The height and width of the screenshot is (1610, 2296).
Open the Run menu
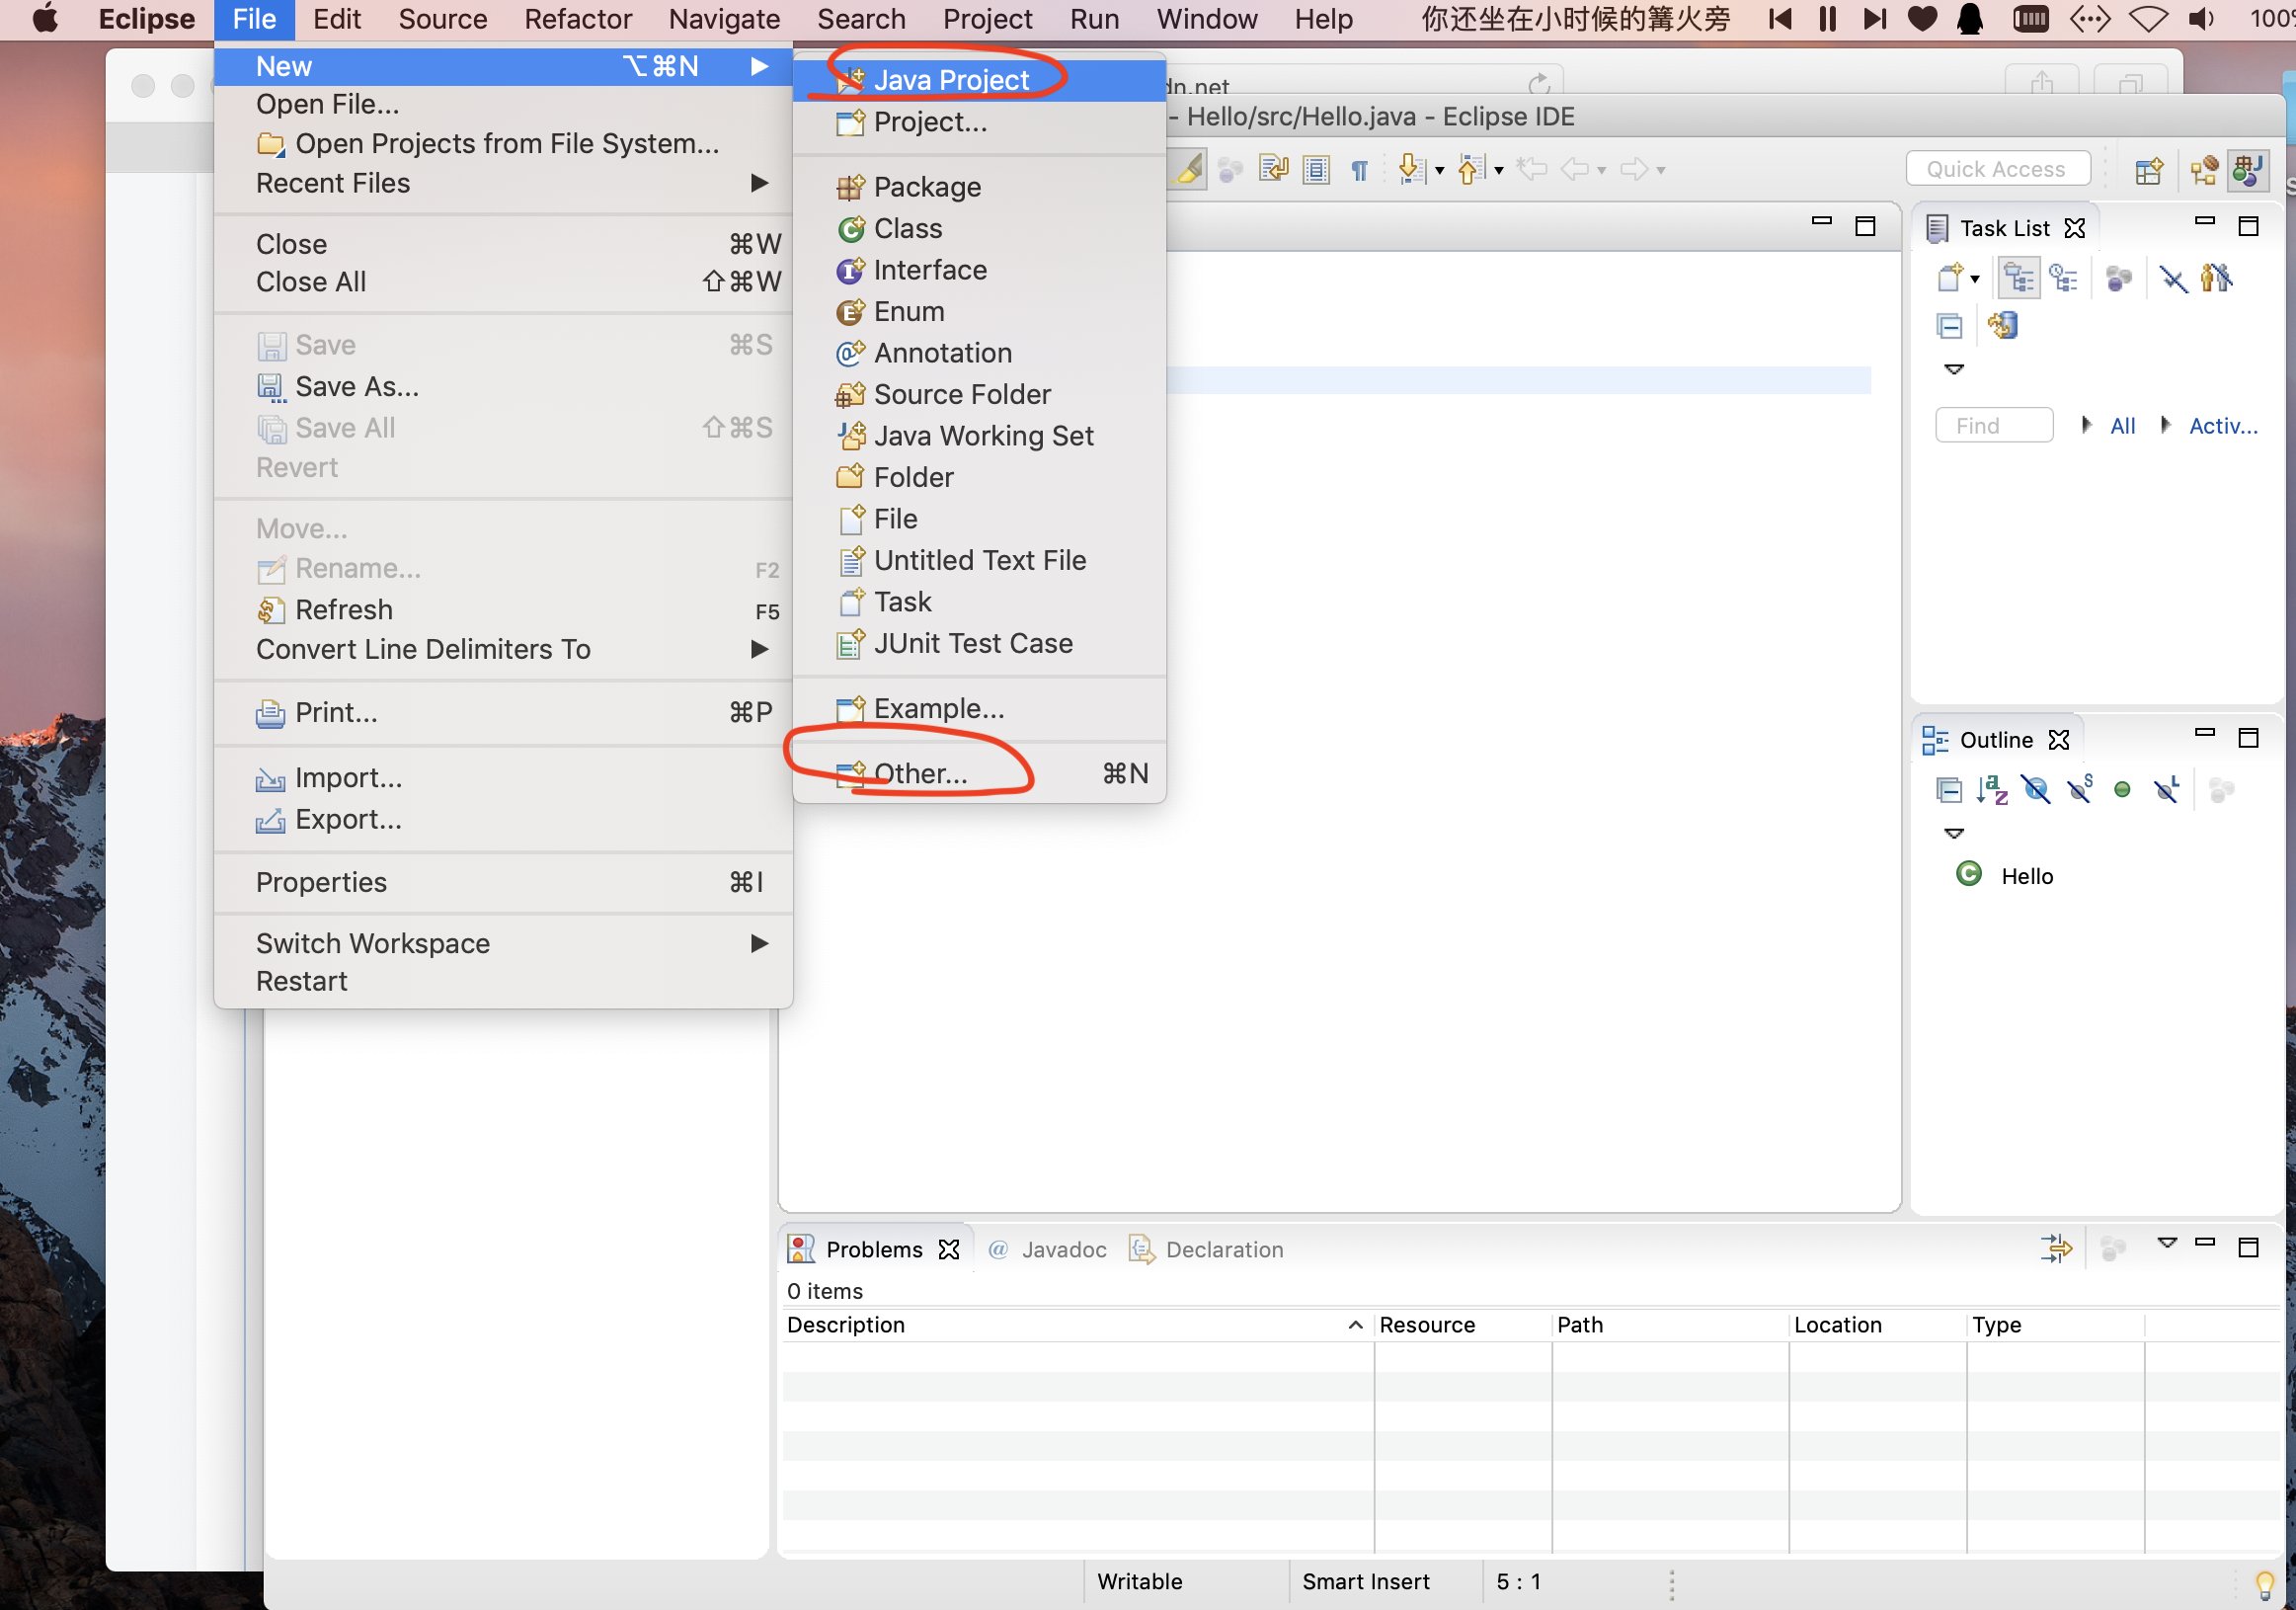1094,19
